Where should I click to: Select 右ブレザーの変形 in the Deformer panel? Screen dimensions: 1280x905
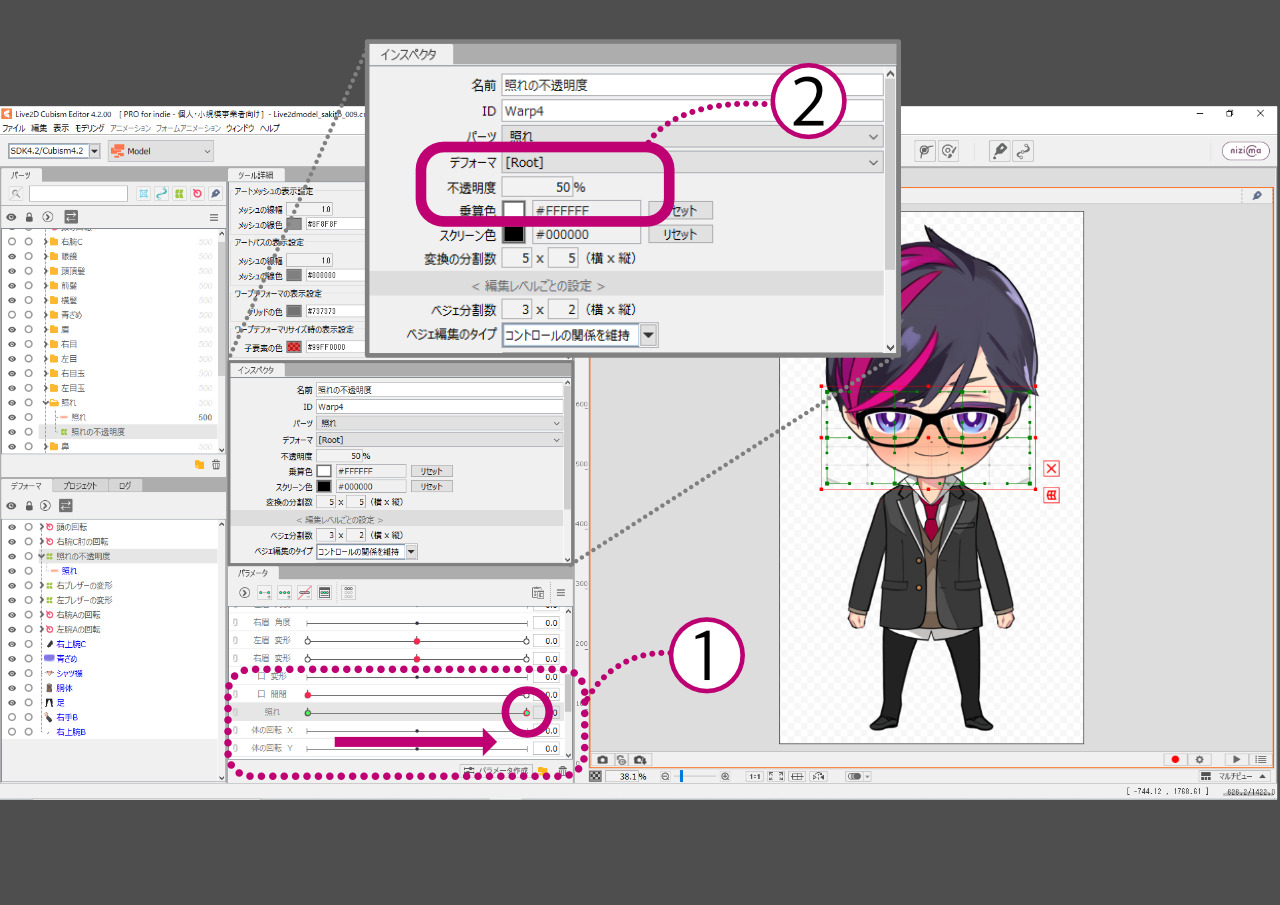point(84,585)
